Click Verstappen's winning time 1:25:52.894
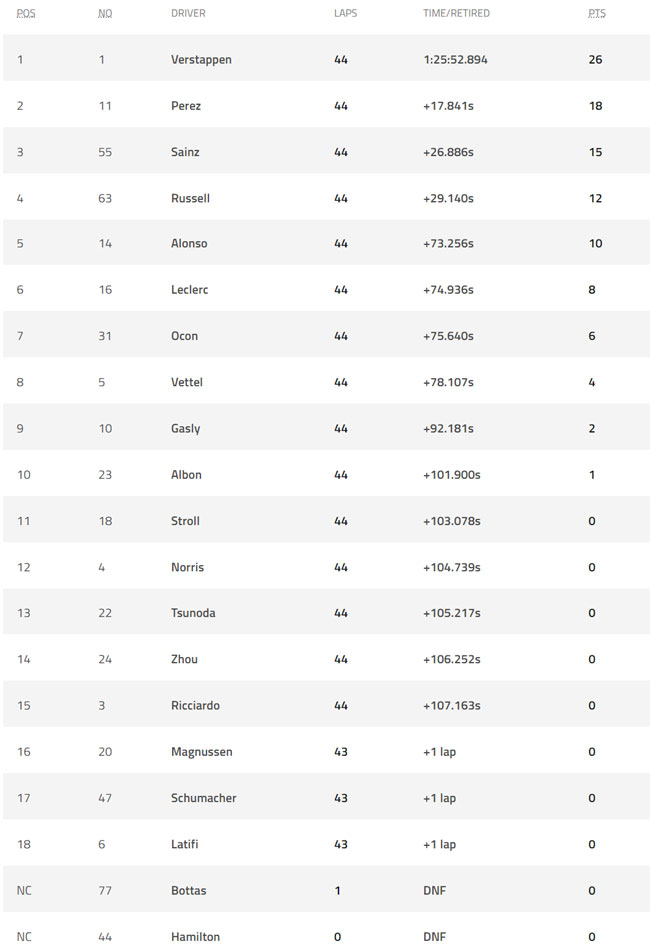Image resolution: width=650 pixels, height=952 pixels. tap(456, 60)
